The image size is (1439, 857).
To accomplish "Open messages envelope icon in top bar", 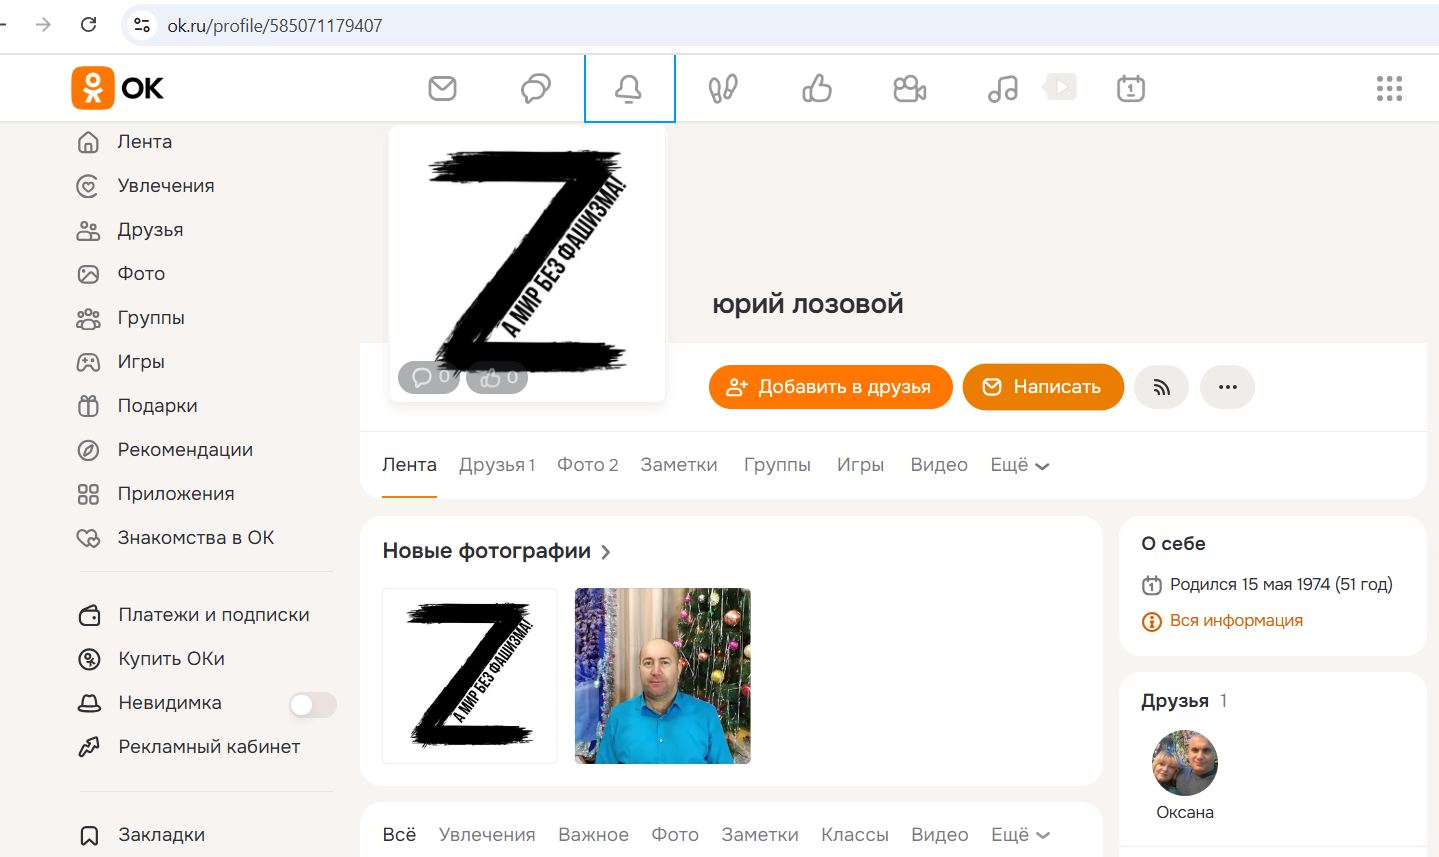I will coord(442,89).
